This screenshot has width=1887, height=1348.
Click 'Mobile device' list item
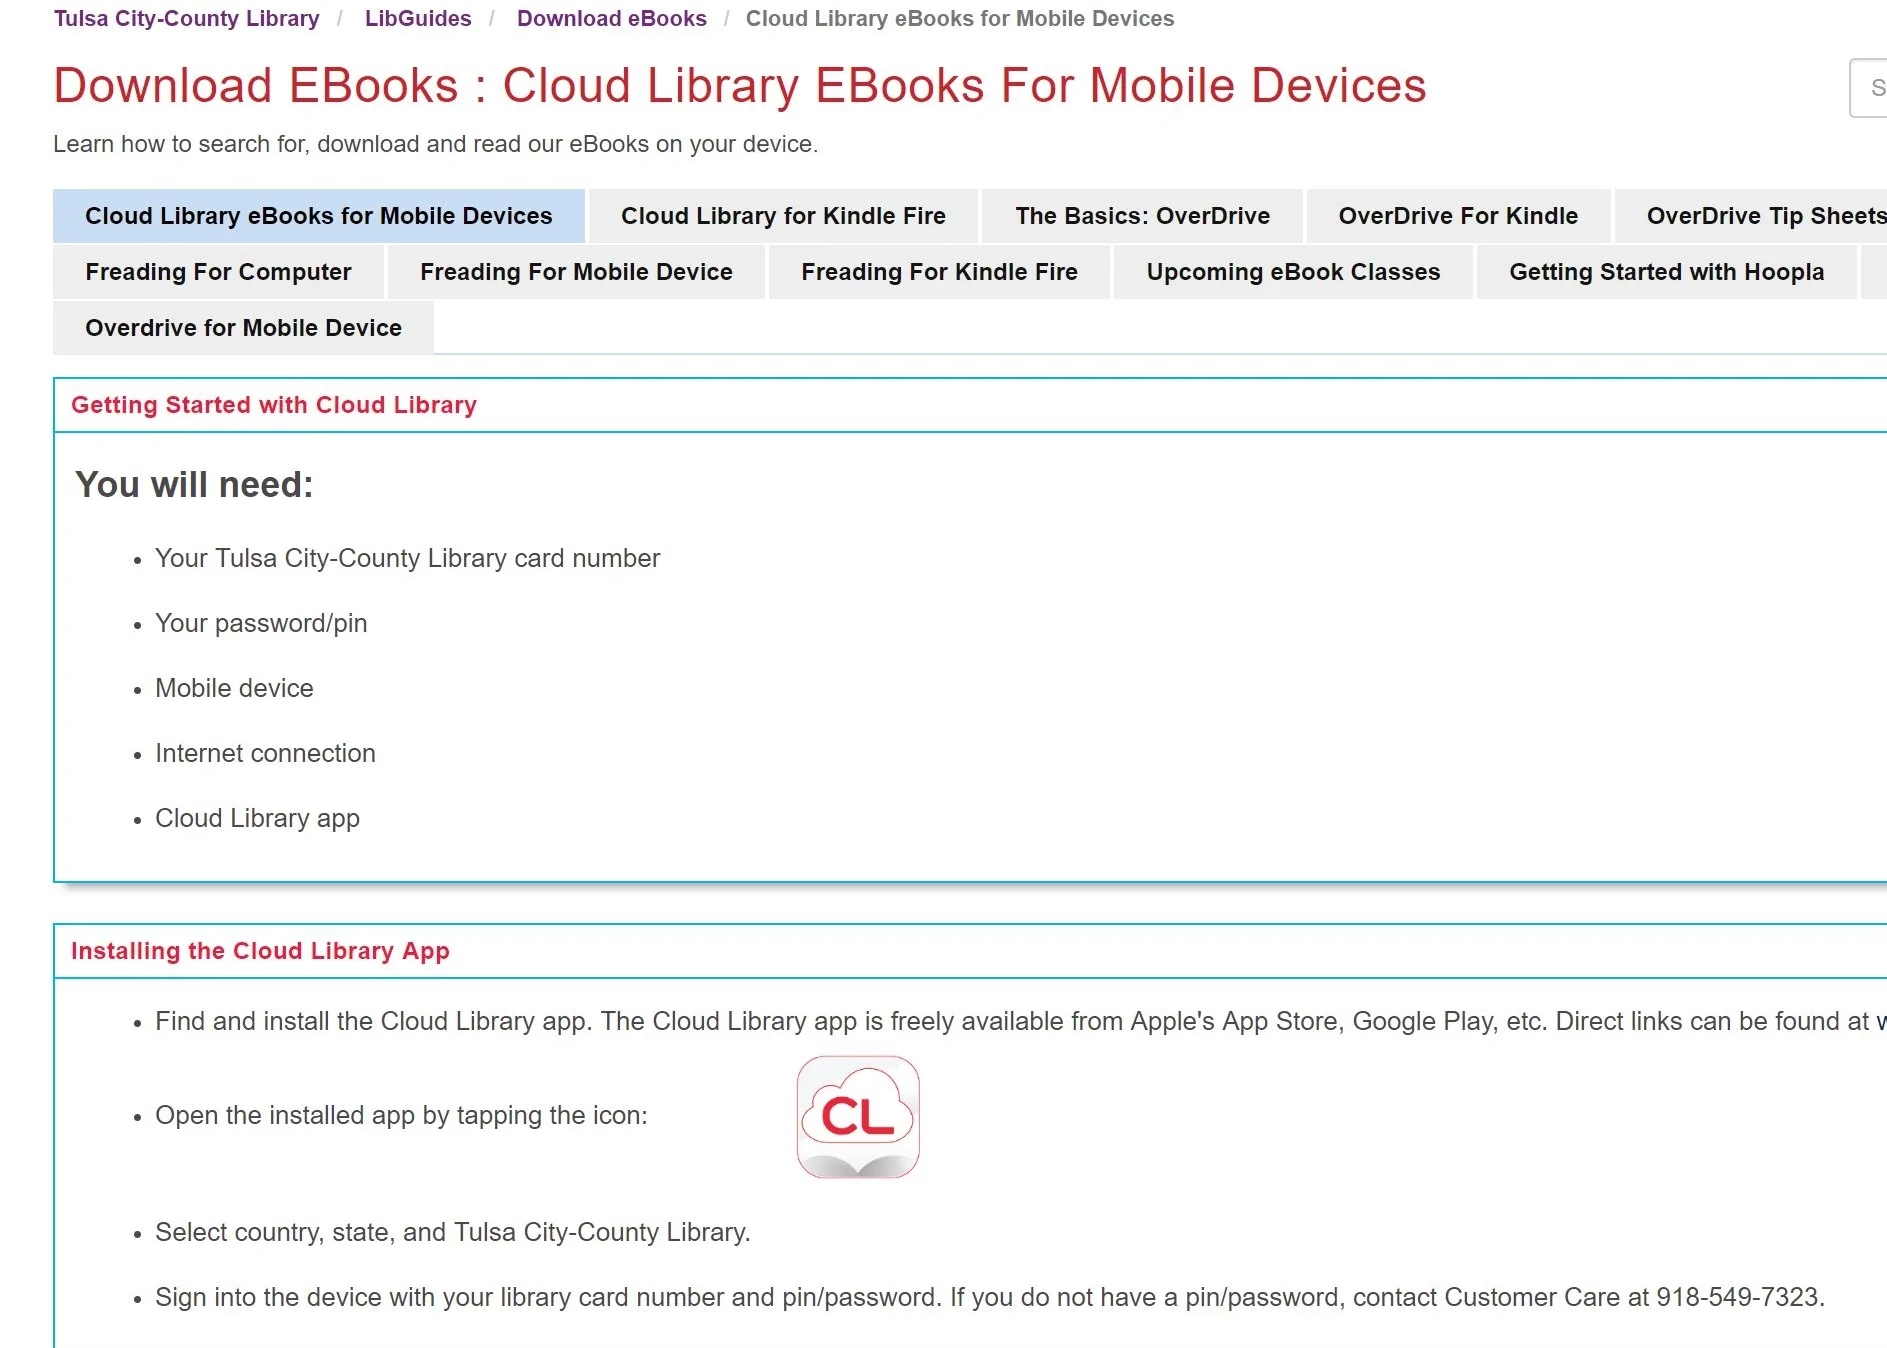click(x=234, y=688)
